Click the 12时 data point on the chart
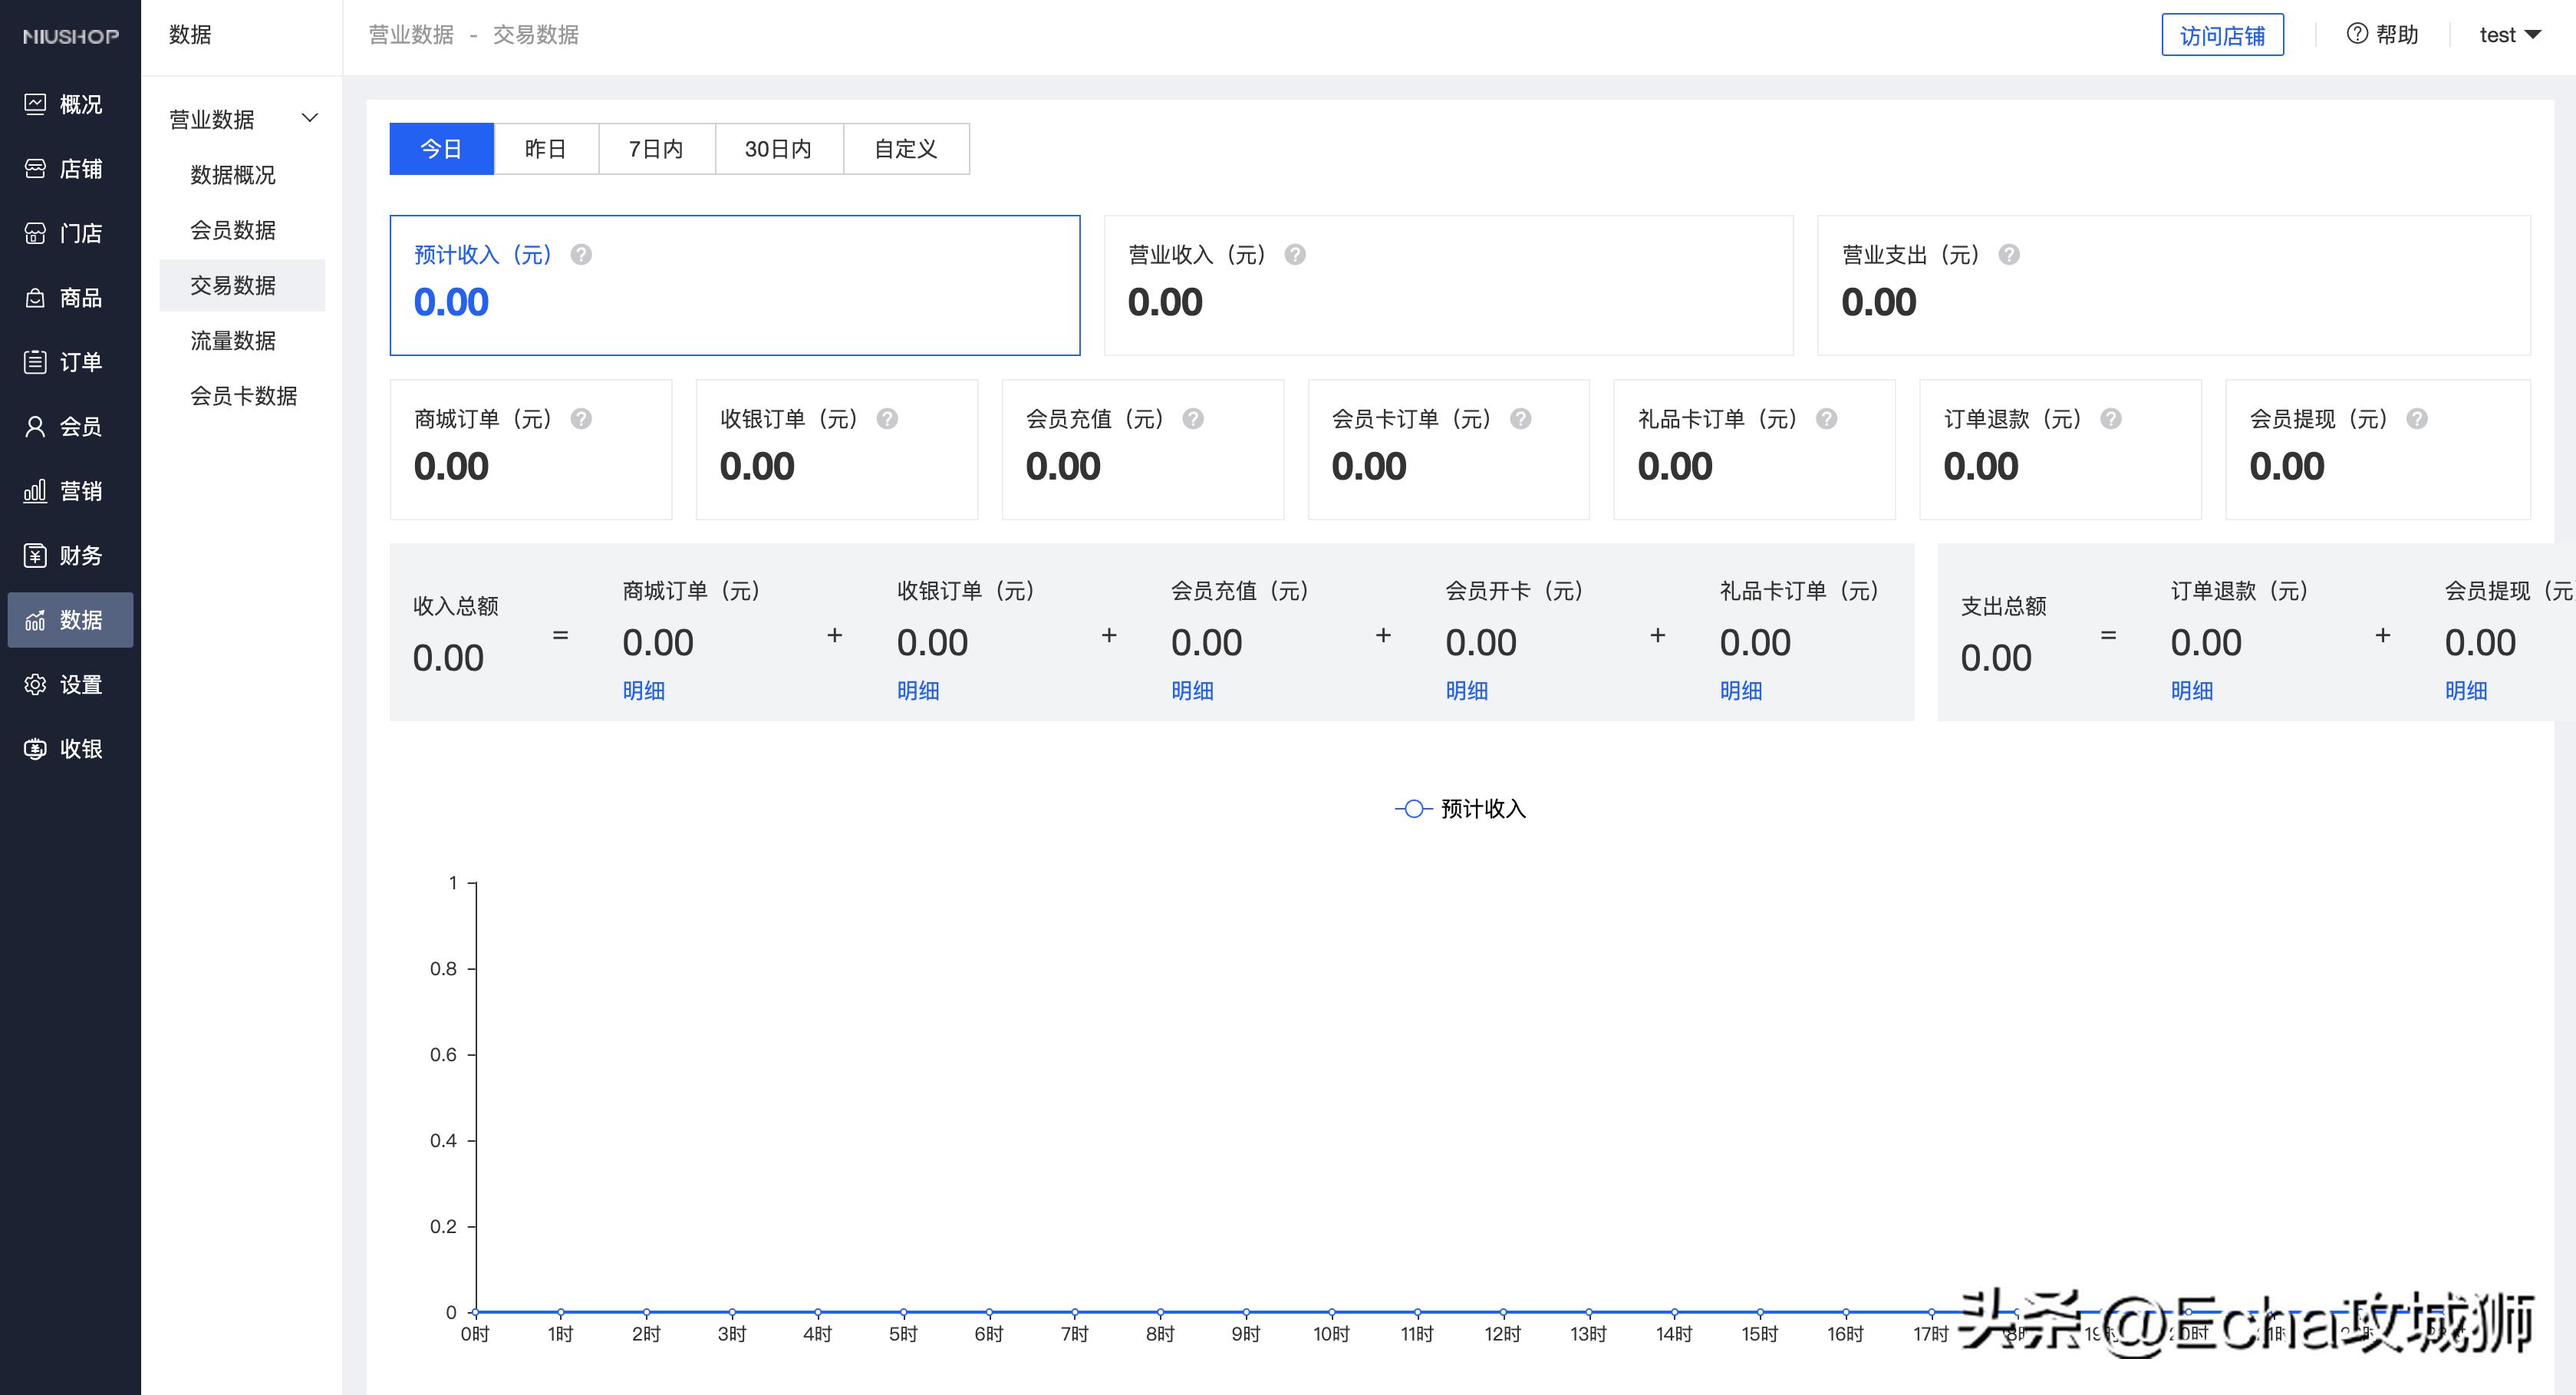This screenshot has width=2576, height=1395. click(1502, 1312)
